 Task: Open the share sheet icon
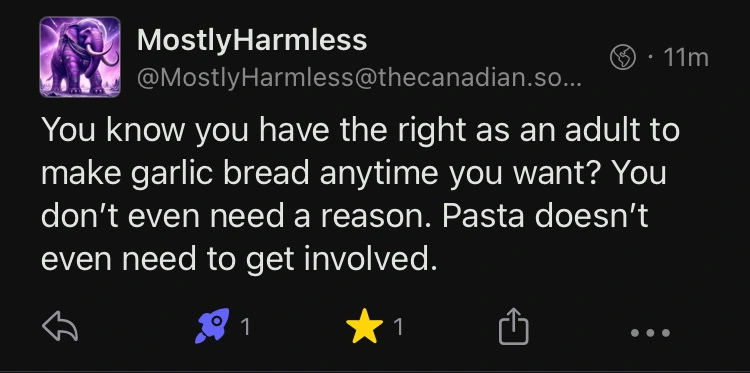coord(514,326)
